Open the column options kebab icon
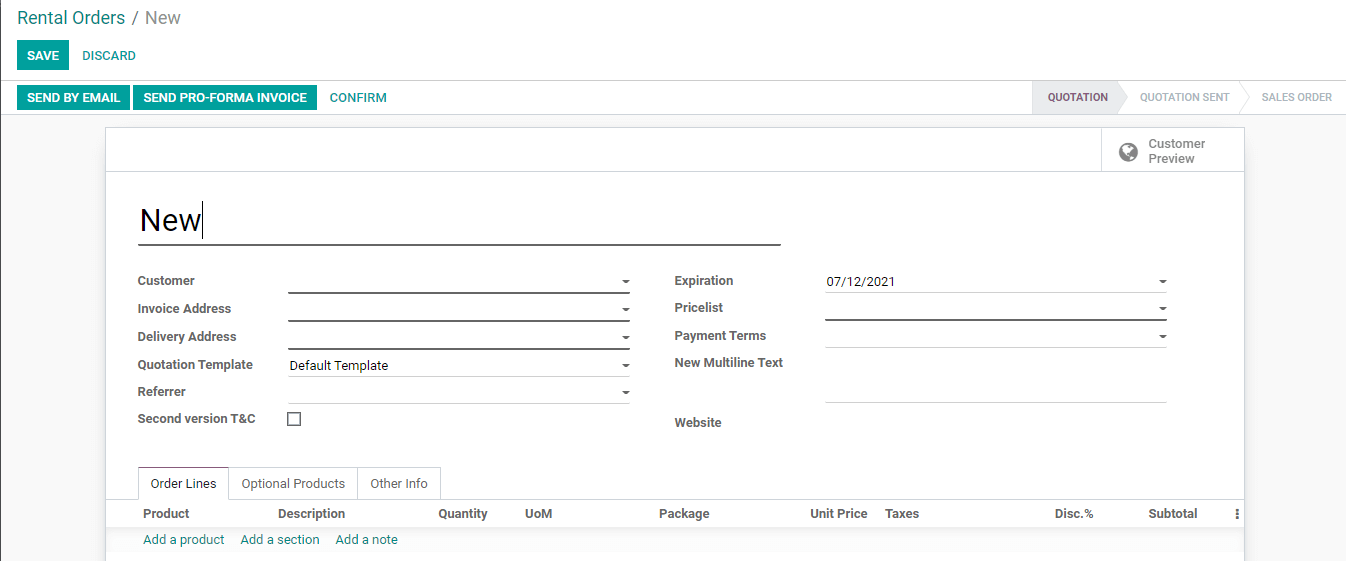This screenshot has height=561, width=1346. pyautogui.click(x=1237, y=514)
